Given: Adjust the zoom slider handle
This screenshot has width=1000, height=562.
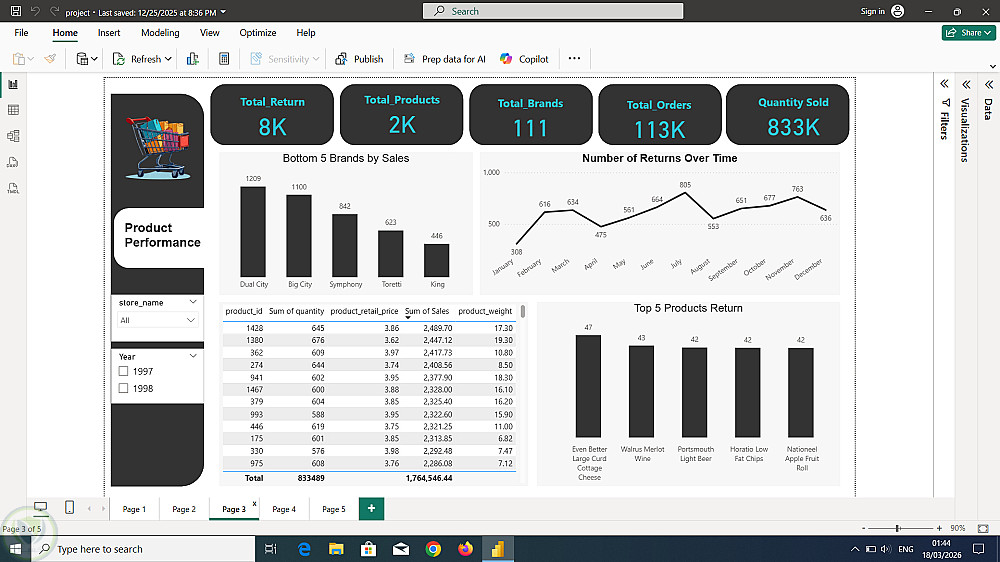Looking at the screenshot, I should [x=897, y=528].
